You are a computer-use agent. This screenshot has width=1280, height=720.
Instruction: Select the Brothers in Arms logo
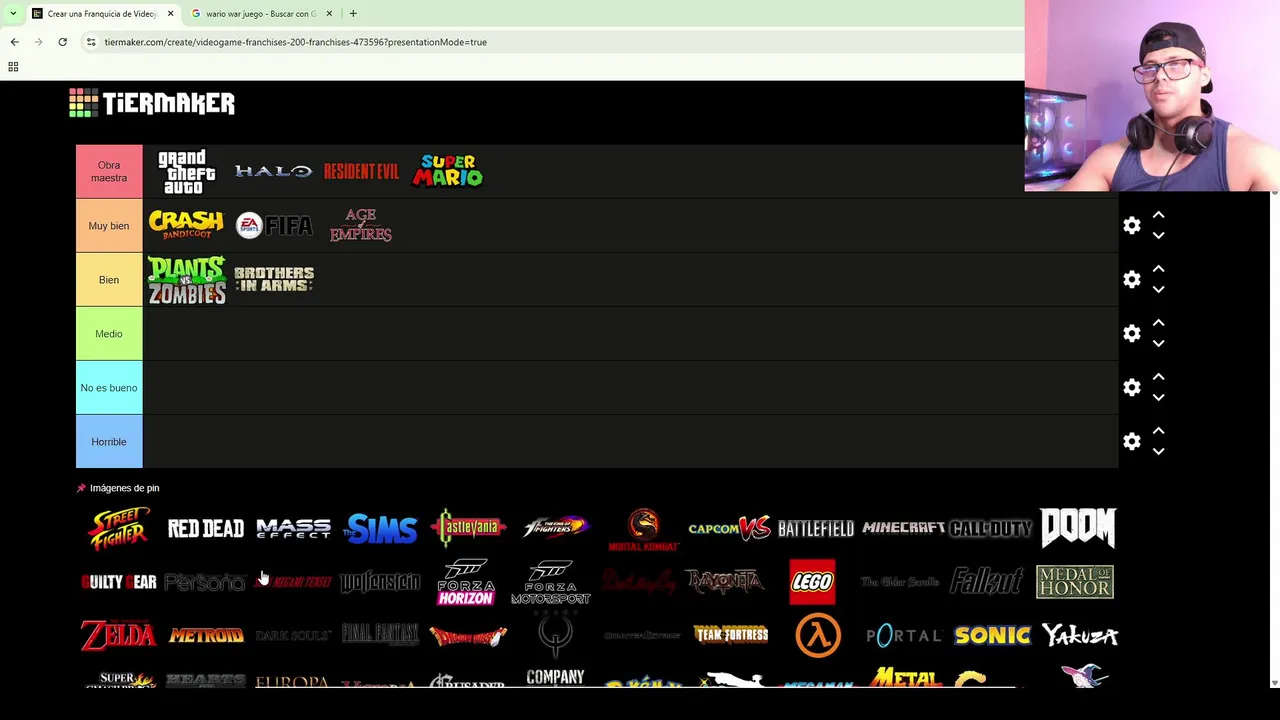pos(274,279)
